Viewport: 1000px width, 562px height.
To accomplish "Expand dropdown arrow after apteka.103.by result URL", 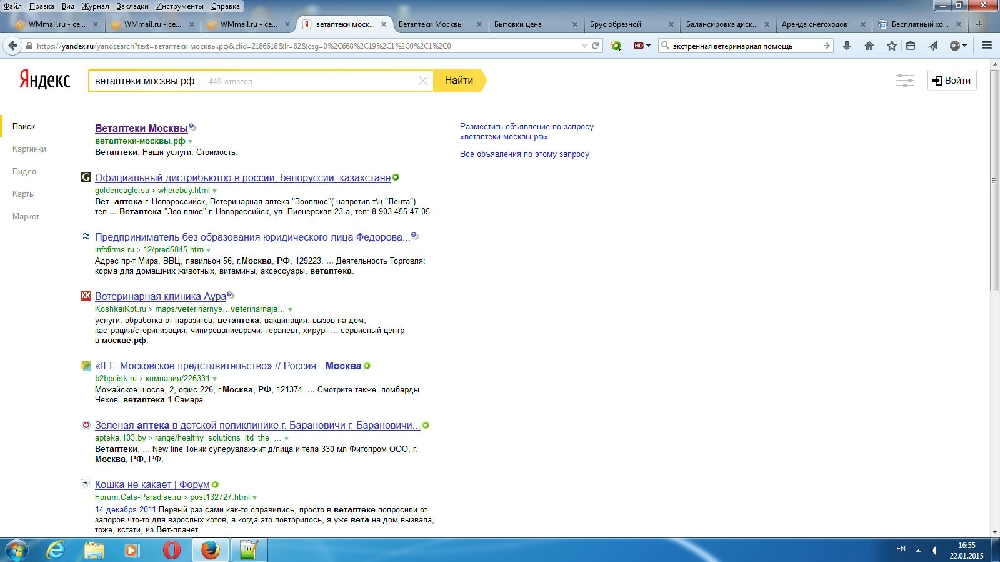I will [286, 438].
